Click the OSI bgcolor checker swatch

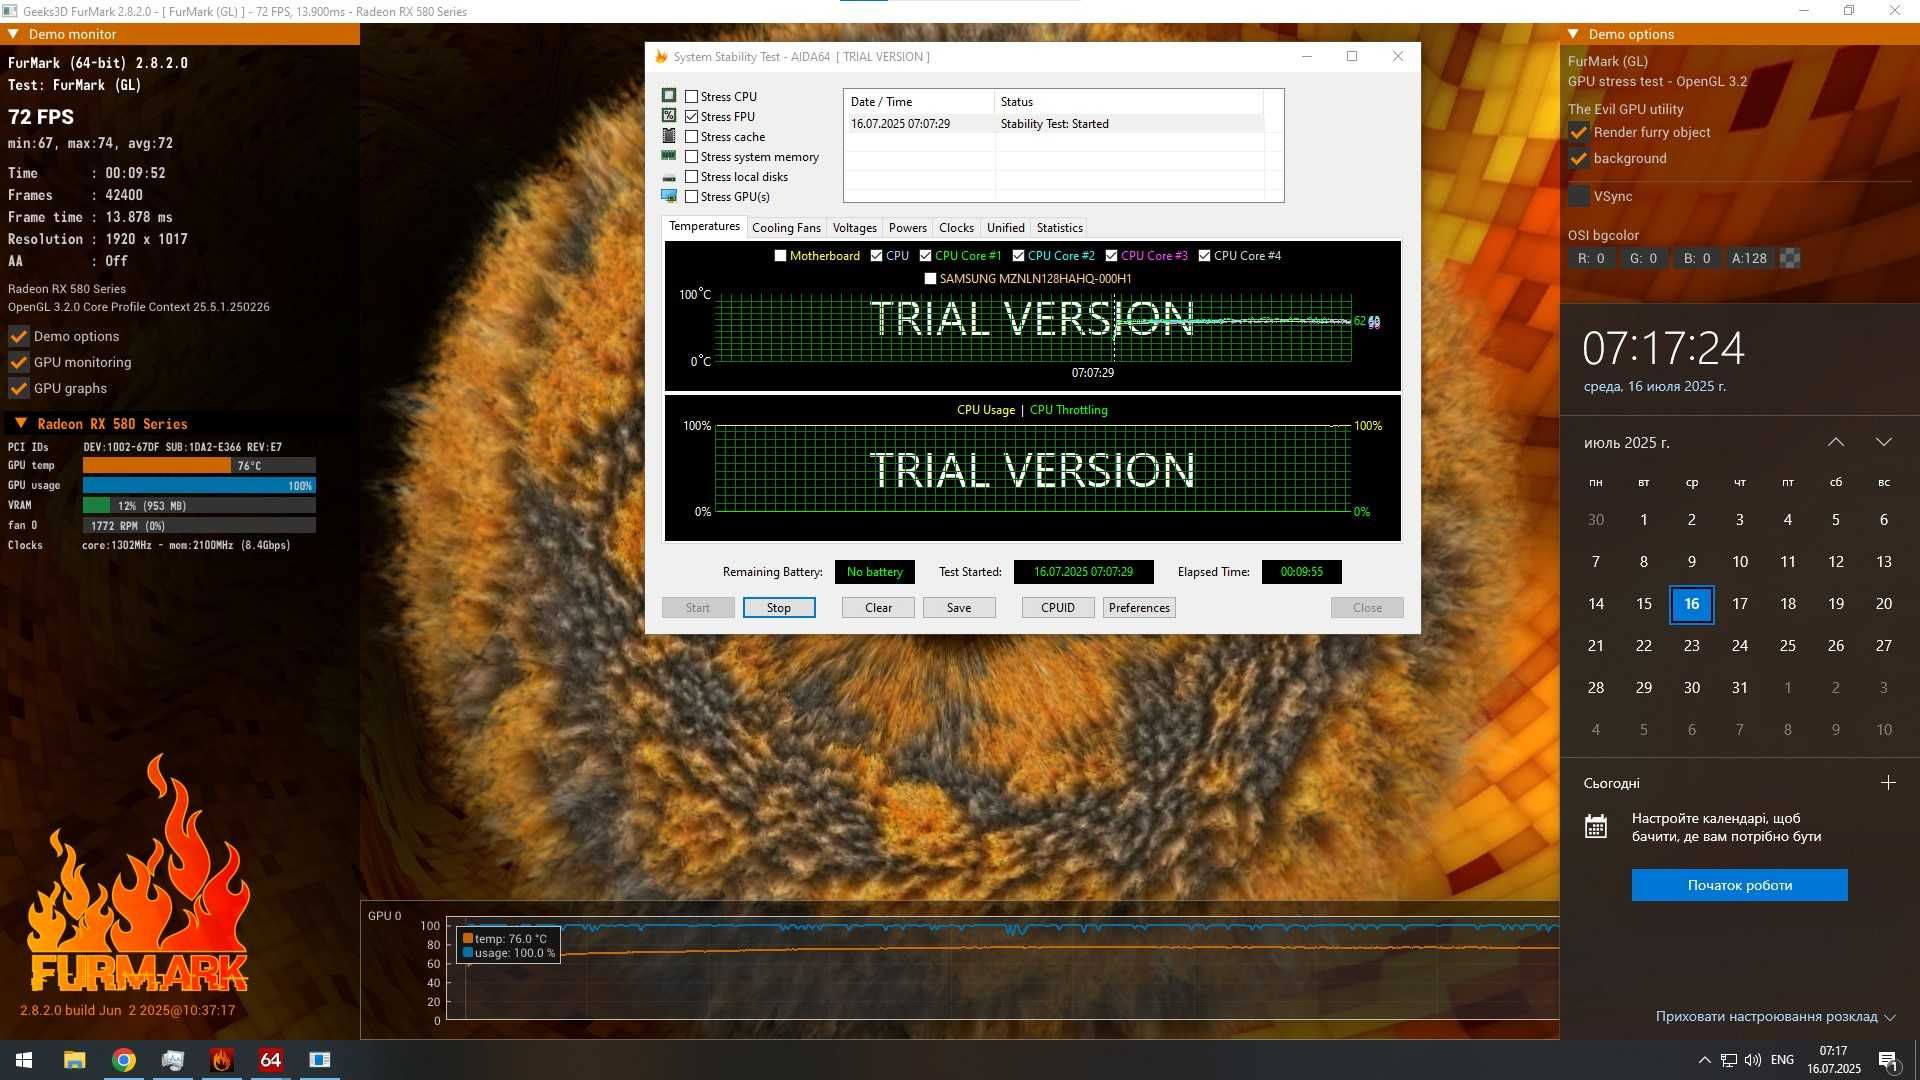[1790, 258]
